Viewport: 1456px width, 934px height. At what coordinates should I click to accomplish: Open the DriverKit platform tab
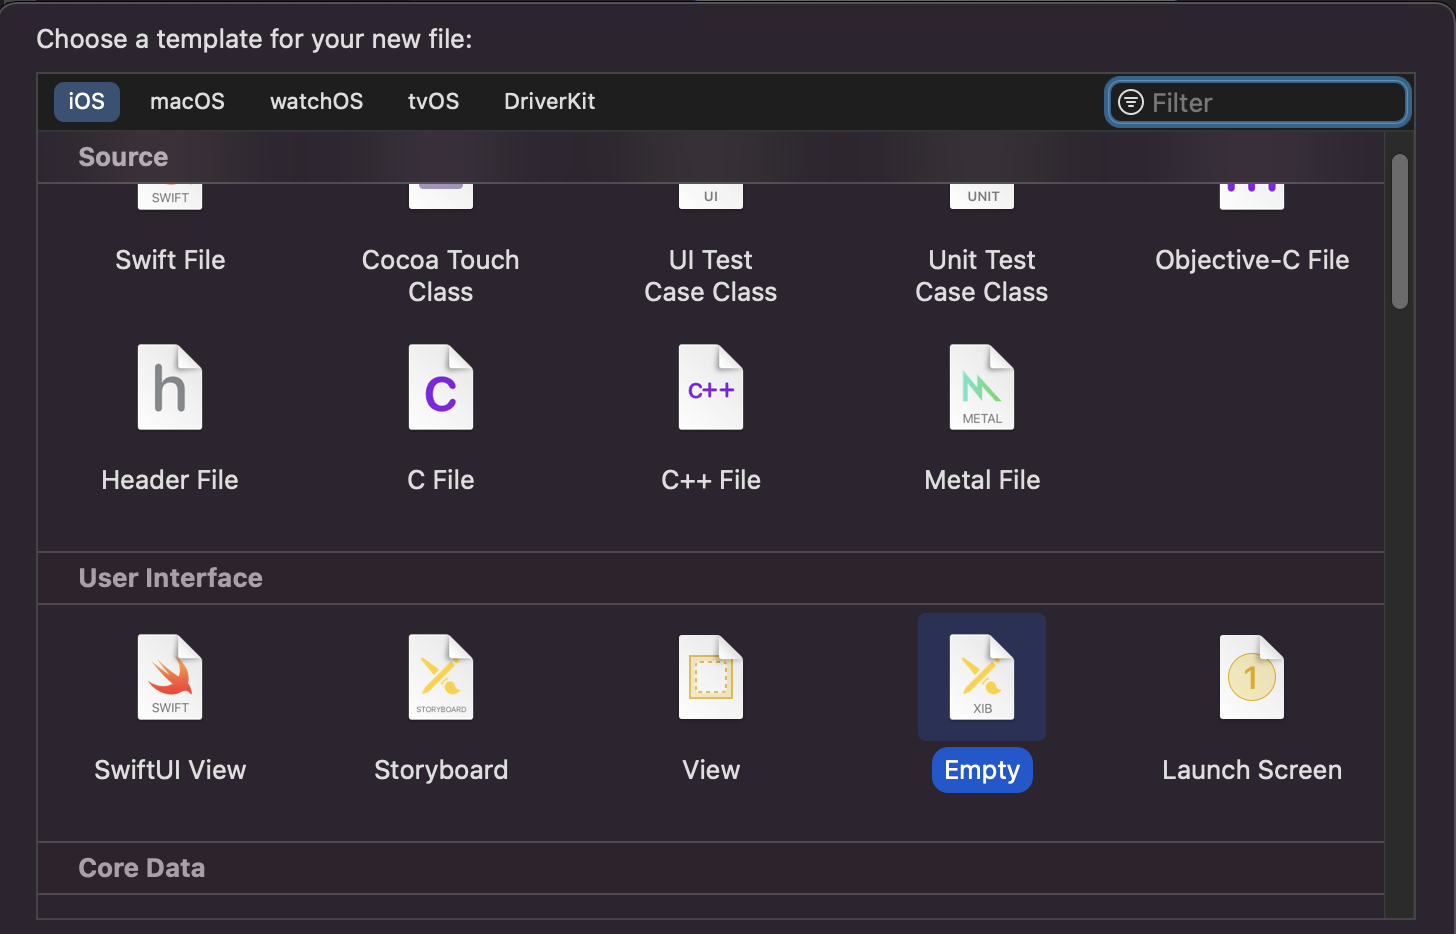550,101
